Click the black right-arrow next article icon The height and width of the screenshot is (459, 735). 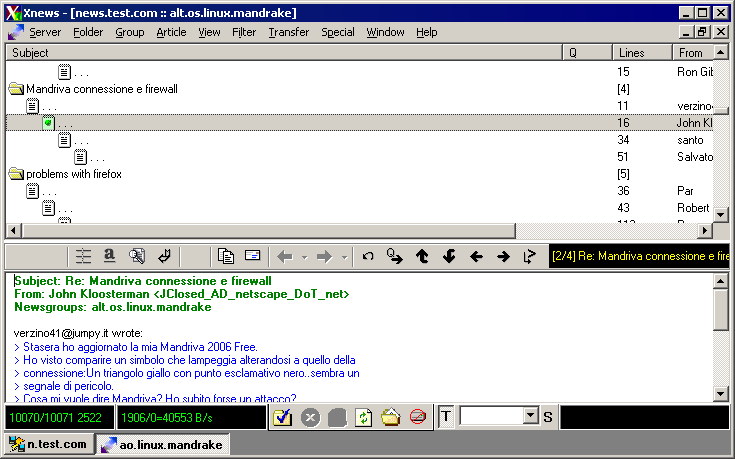503,256
